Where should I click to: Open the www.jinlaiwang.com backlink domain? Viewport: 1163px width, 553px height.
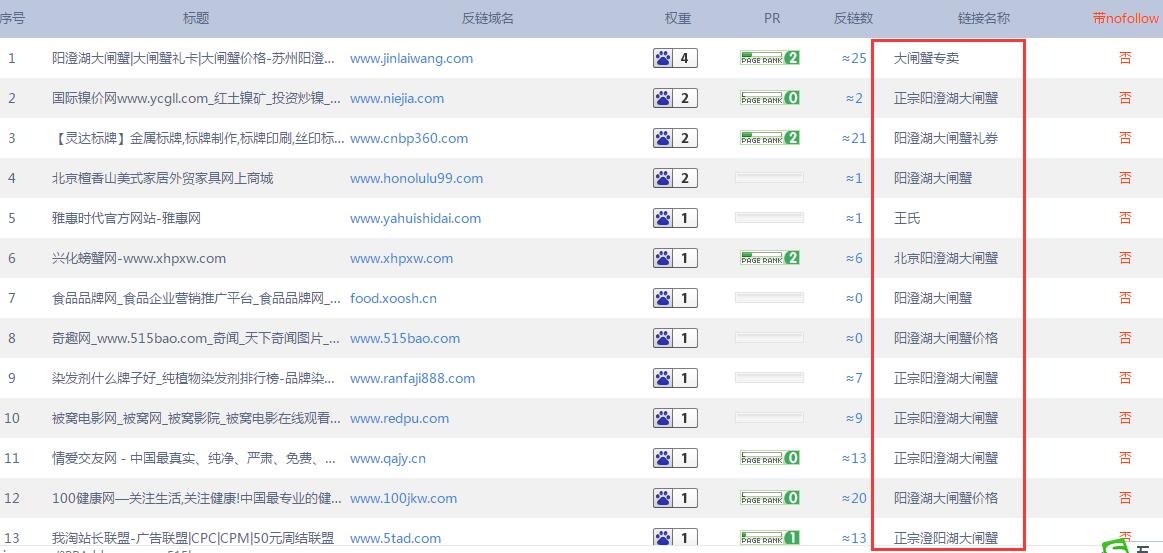[411, 58]
